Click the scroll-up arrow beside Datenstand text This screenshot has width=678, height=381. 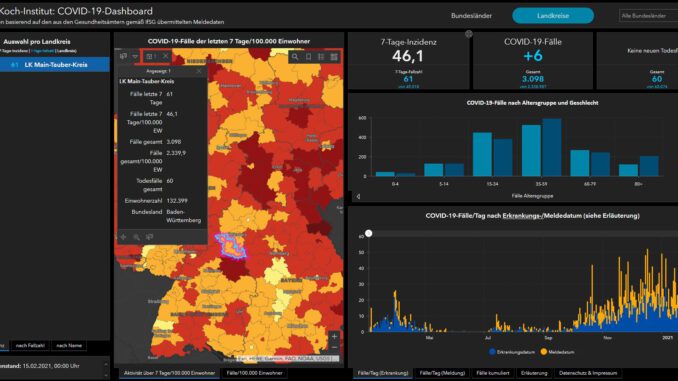[106, 364]
